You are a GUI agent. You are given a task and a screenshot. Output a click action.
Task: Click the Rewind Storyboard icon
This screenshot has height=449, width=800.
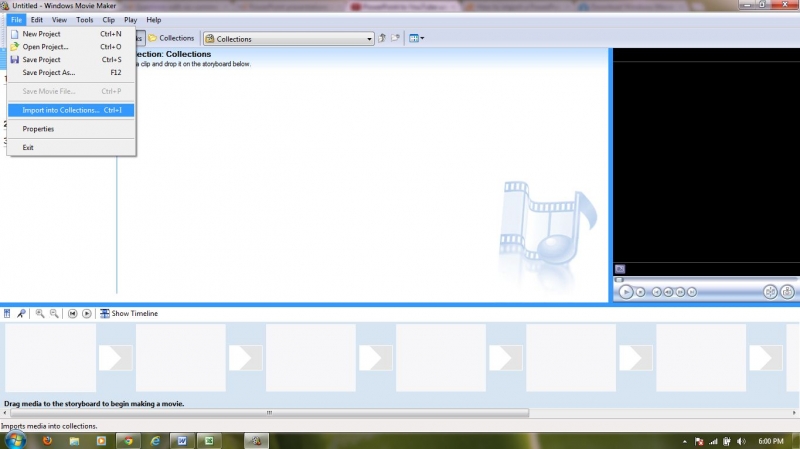click(x=72, y=313)
